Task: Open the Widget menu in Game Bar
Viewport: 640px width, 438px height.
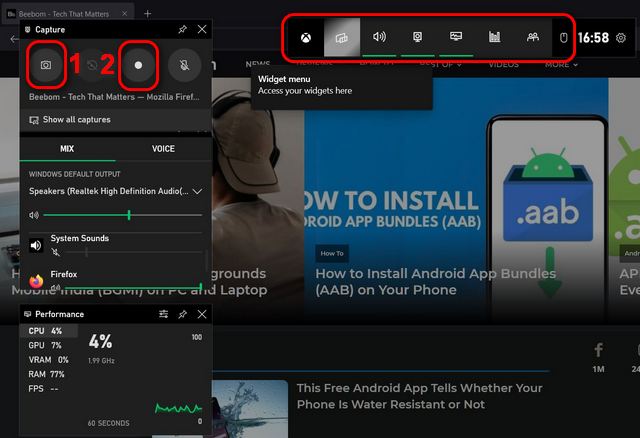Action: [341, 37]
